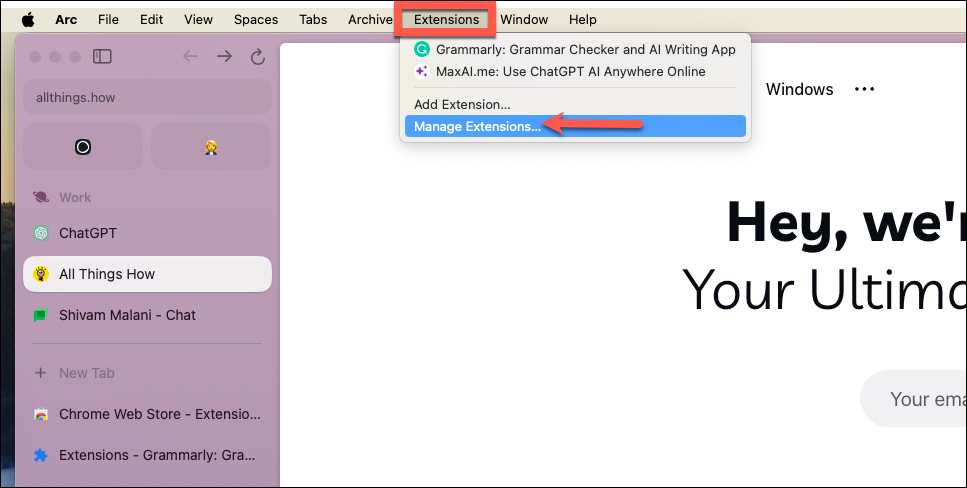The height and width of the screenshot is (488, 967).
Task: Click the New Tab button
Action: tap(147, 373)
